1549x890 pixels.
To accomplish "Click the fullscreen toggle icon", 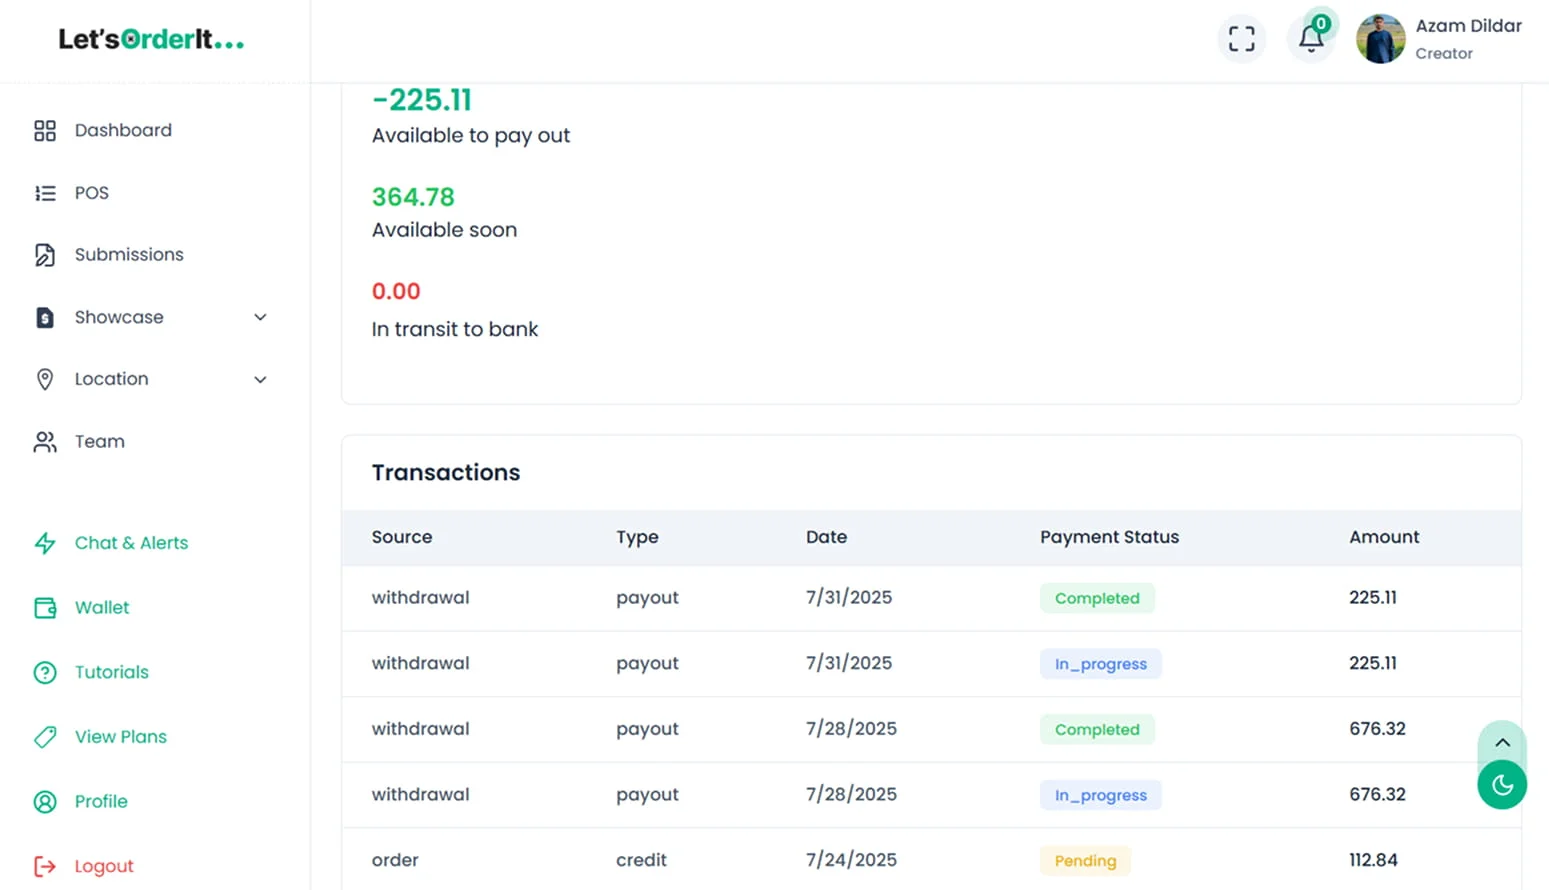I will point(1241,39).
